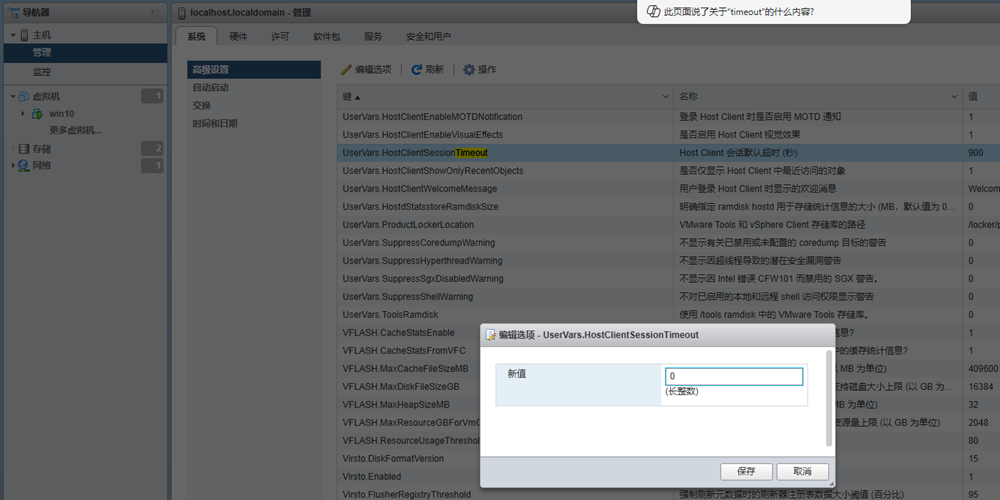This screenshot has height=500, width=1000.
Task: Open the Name column header dropdown
Action: [x=955, y=97]
